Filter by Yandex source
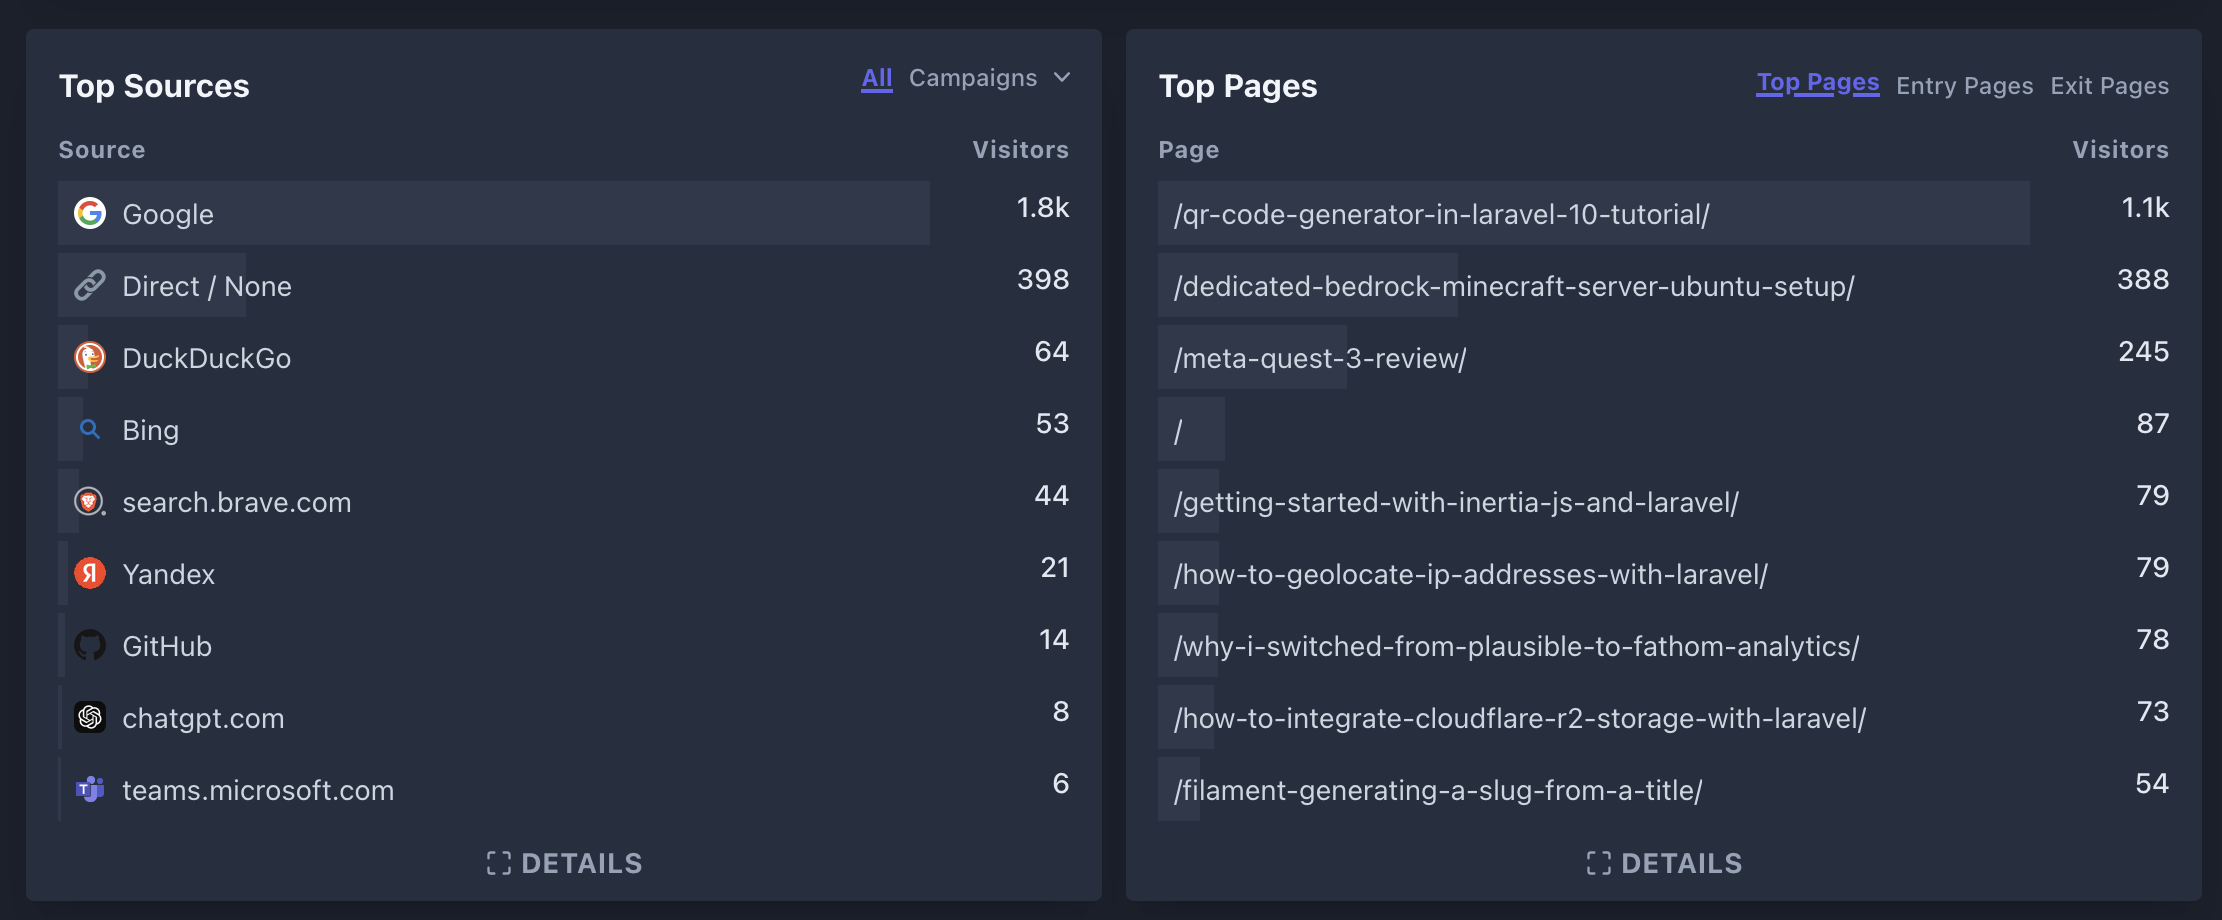 coord(168,574)
